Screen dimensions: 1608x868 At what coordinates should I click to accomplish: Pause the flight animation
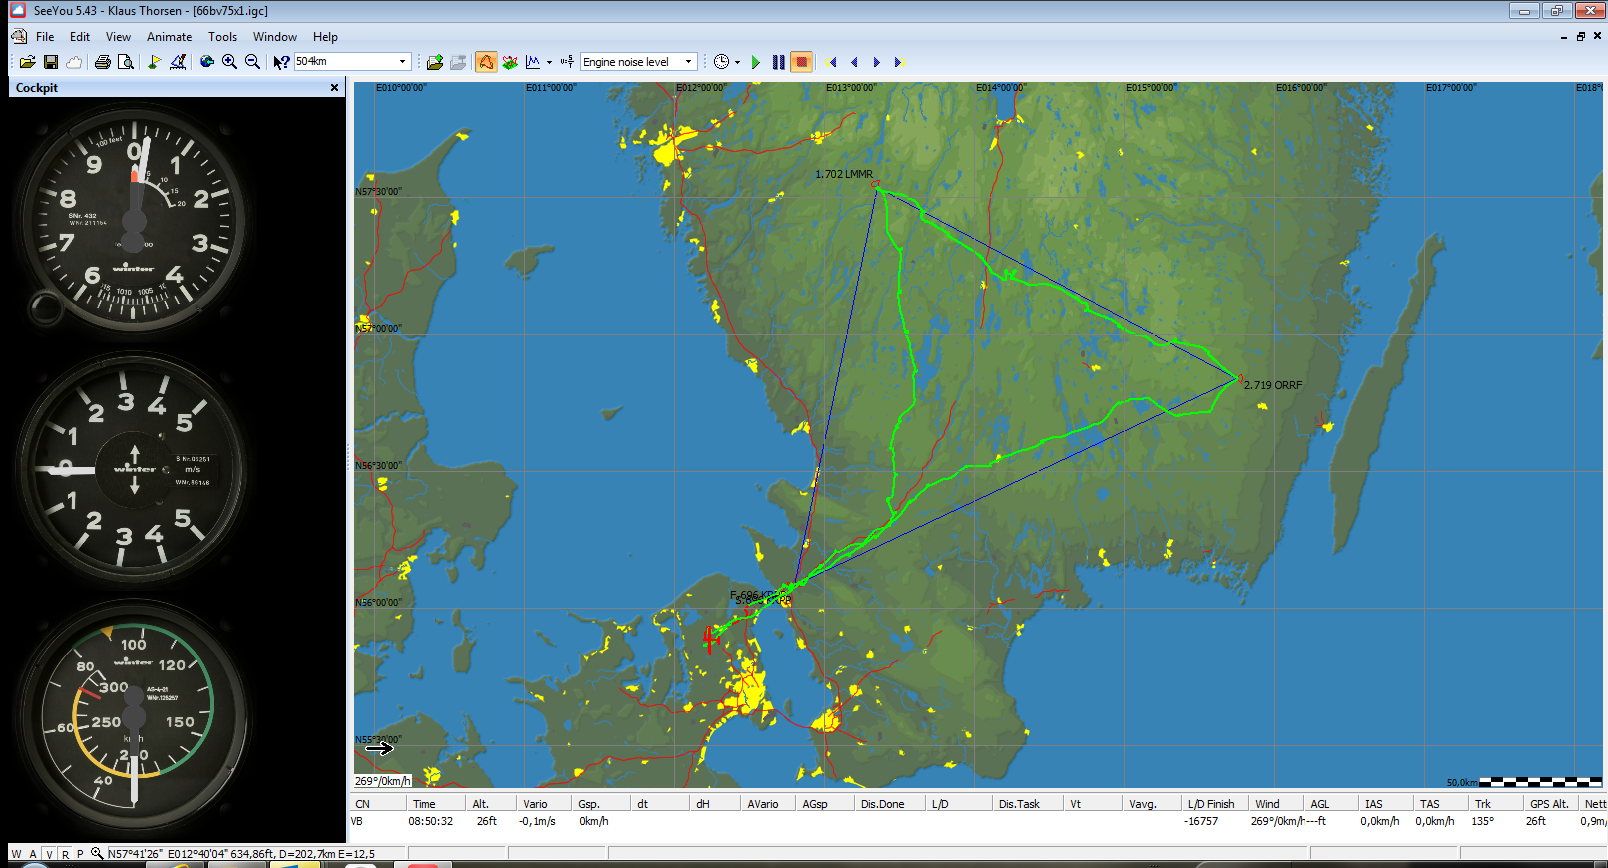(x=779, y=62)
